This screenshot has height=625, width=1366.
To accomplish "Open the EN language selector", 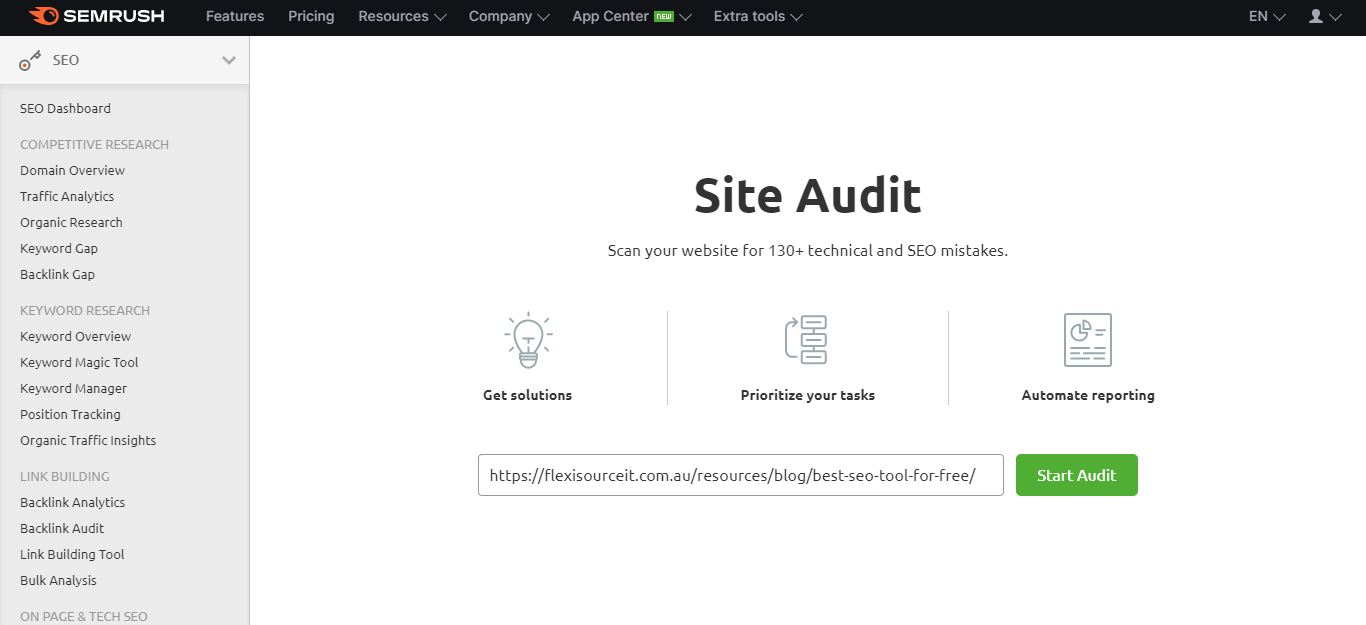I will [1267, 16].
